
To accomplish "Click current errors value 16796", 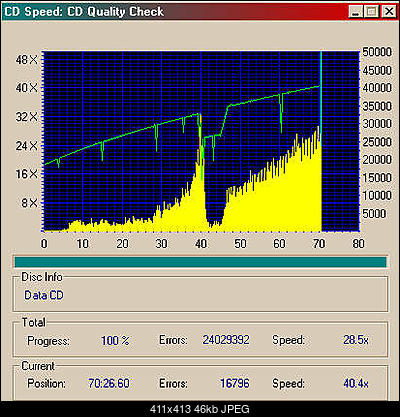I will coord(235,383).
